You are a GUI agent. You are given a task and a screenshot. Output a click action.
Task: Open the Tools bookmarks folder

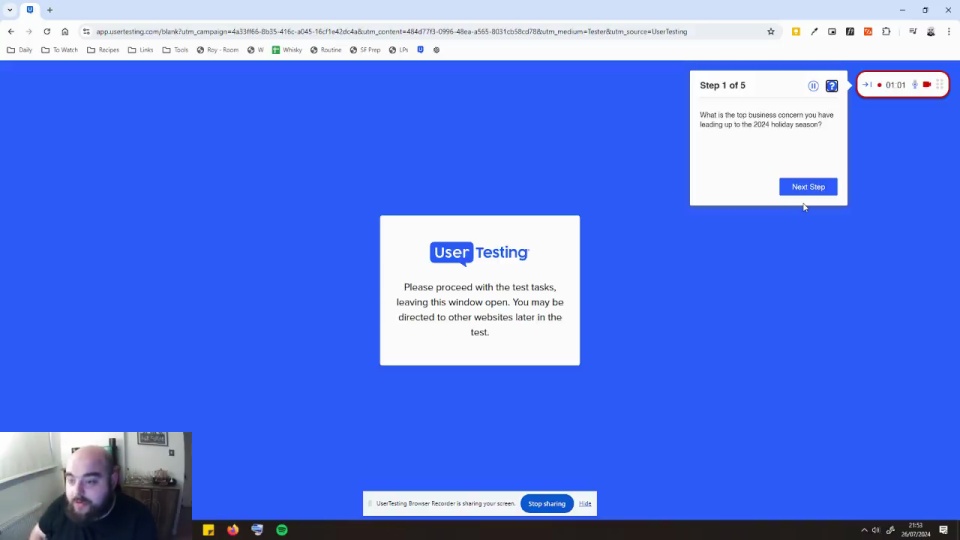click(x=175, y=50)
